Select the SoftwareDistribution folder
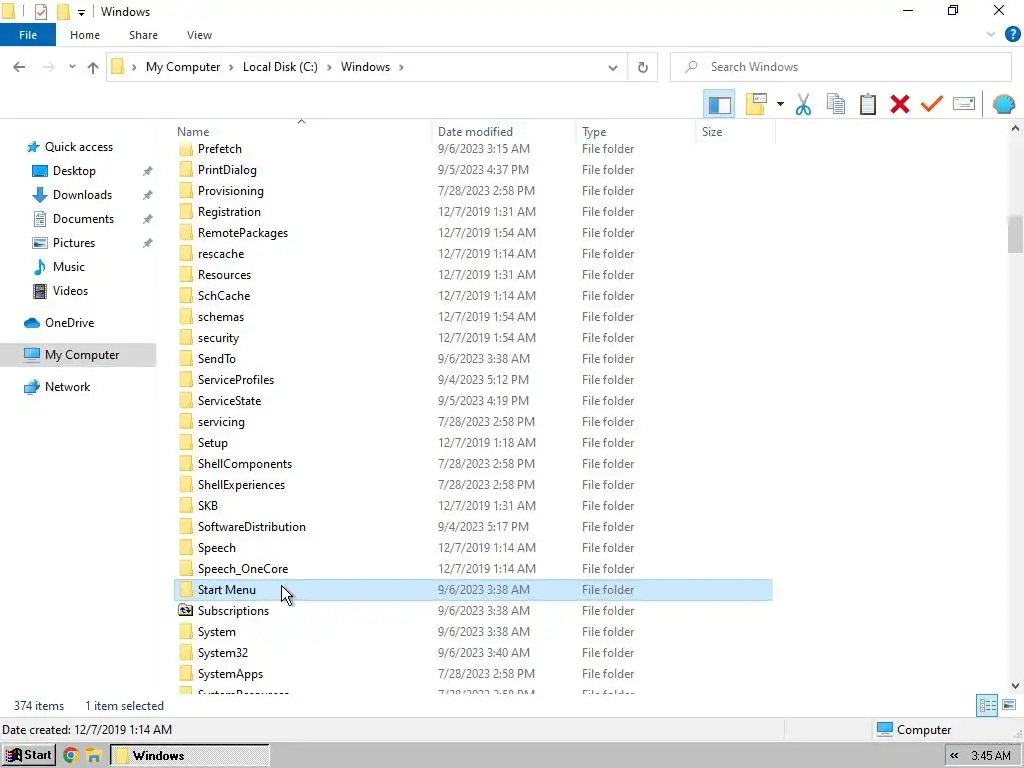1024x768 pixels. (x=251, y=527)
